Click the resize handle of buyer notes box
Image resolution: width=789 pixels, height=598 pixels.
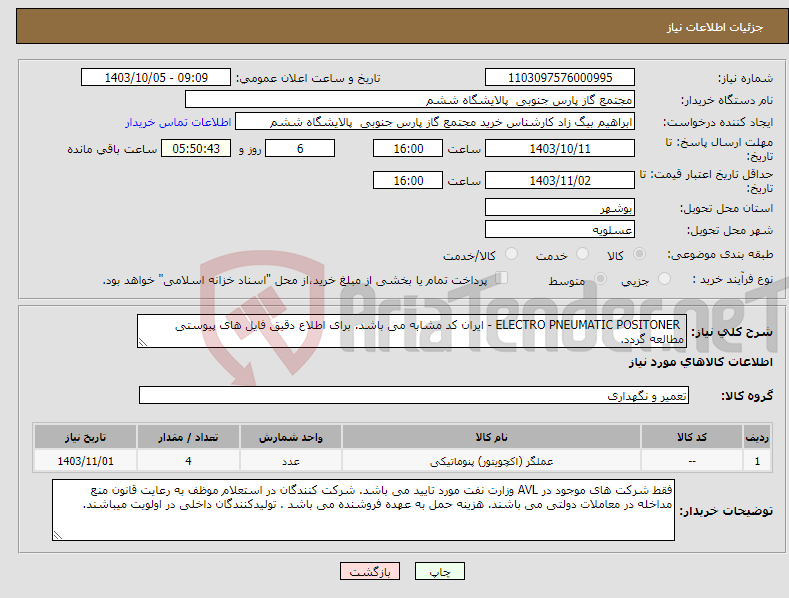(x=57, y=536)
